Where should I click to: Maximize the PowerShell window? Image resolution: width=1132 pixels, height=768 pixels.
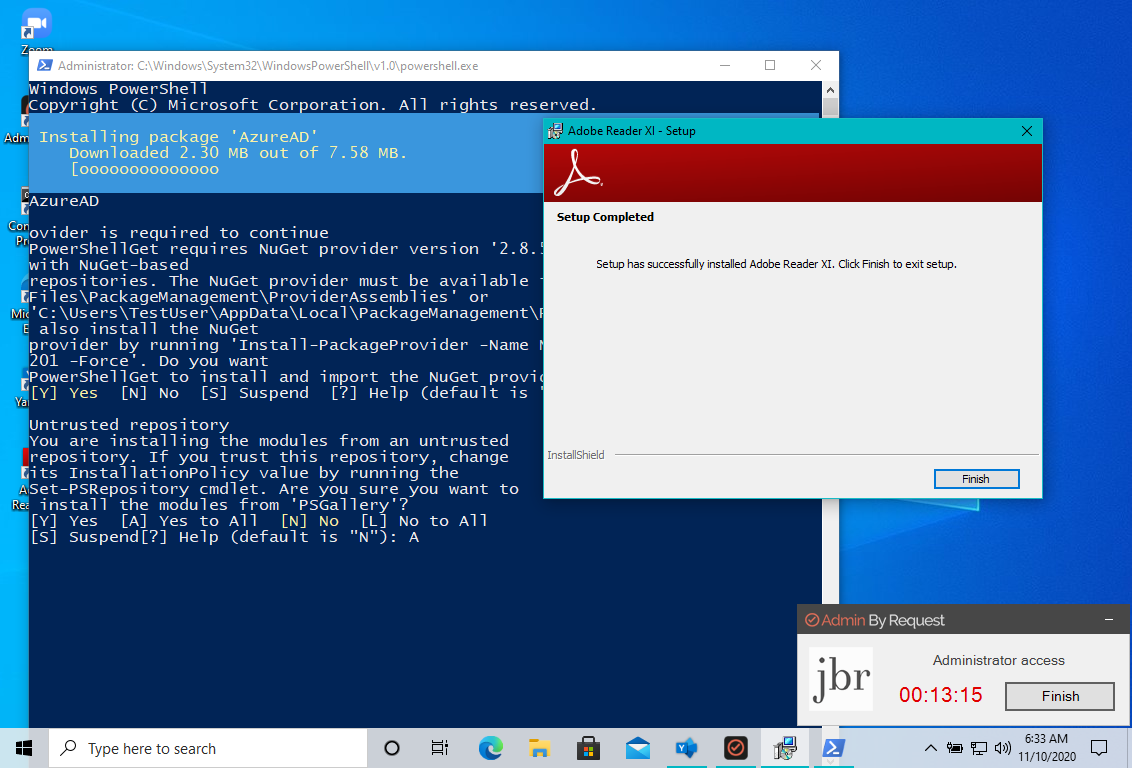[x=770, y=66]
